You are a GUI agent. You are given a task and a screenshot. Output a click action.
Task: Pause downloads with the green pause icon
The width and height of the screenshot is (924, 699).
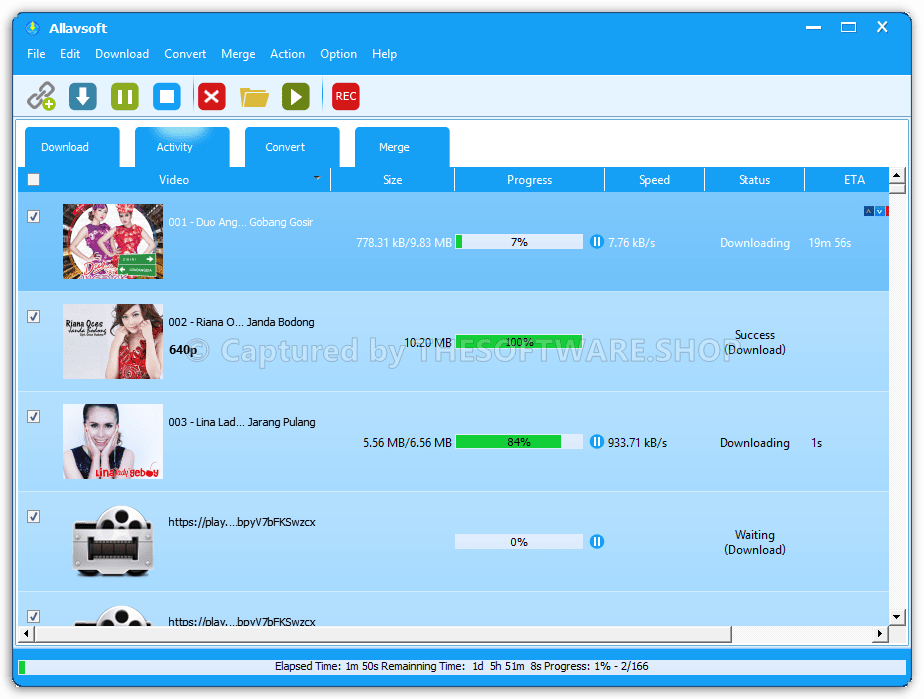(125, 97)
